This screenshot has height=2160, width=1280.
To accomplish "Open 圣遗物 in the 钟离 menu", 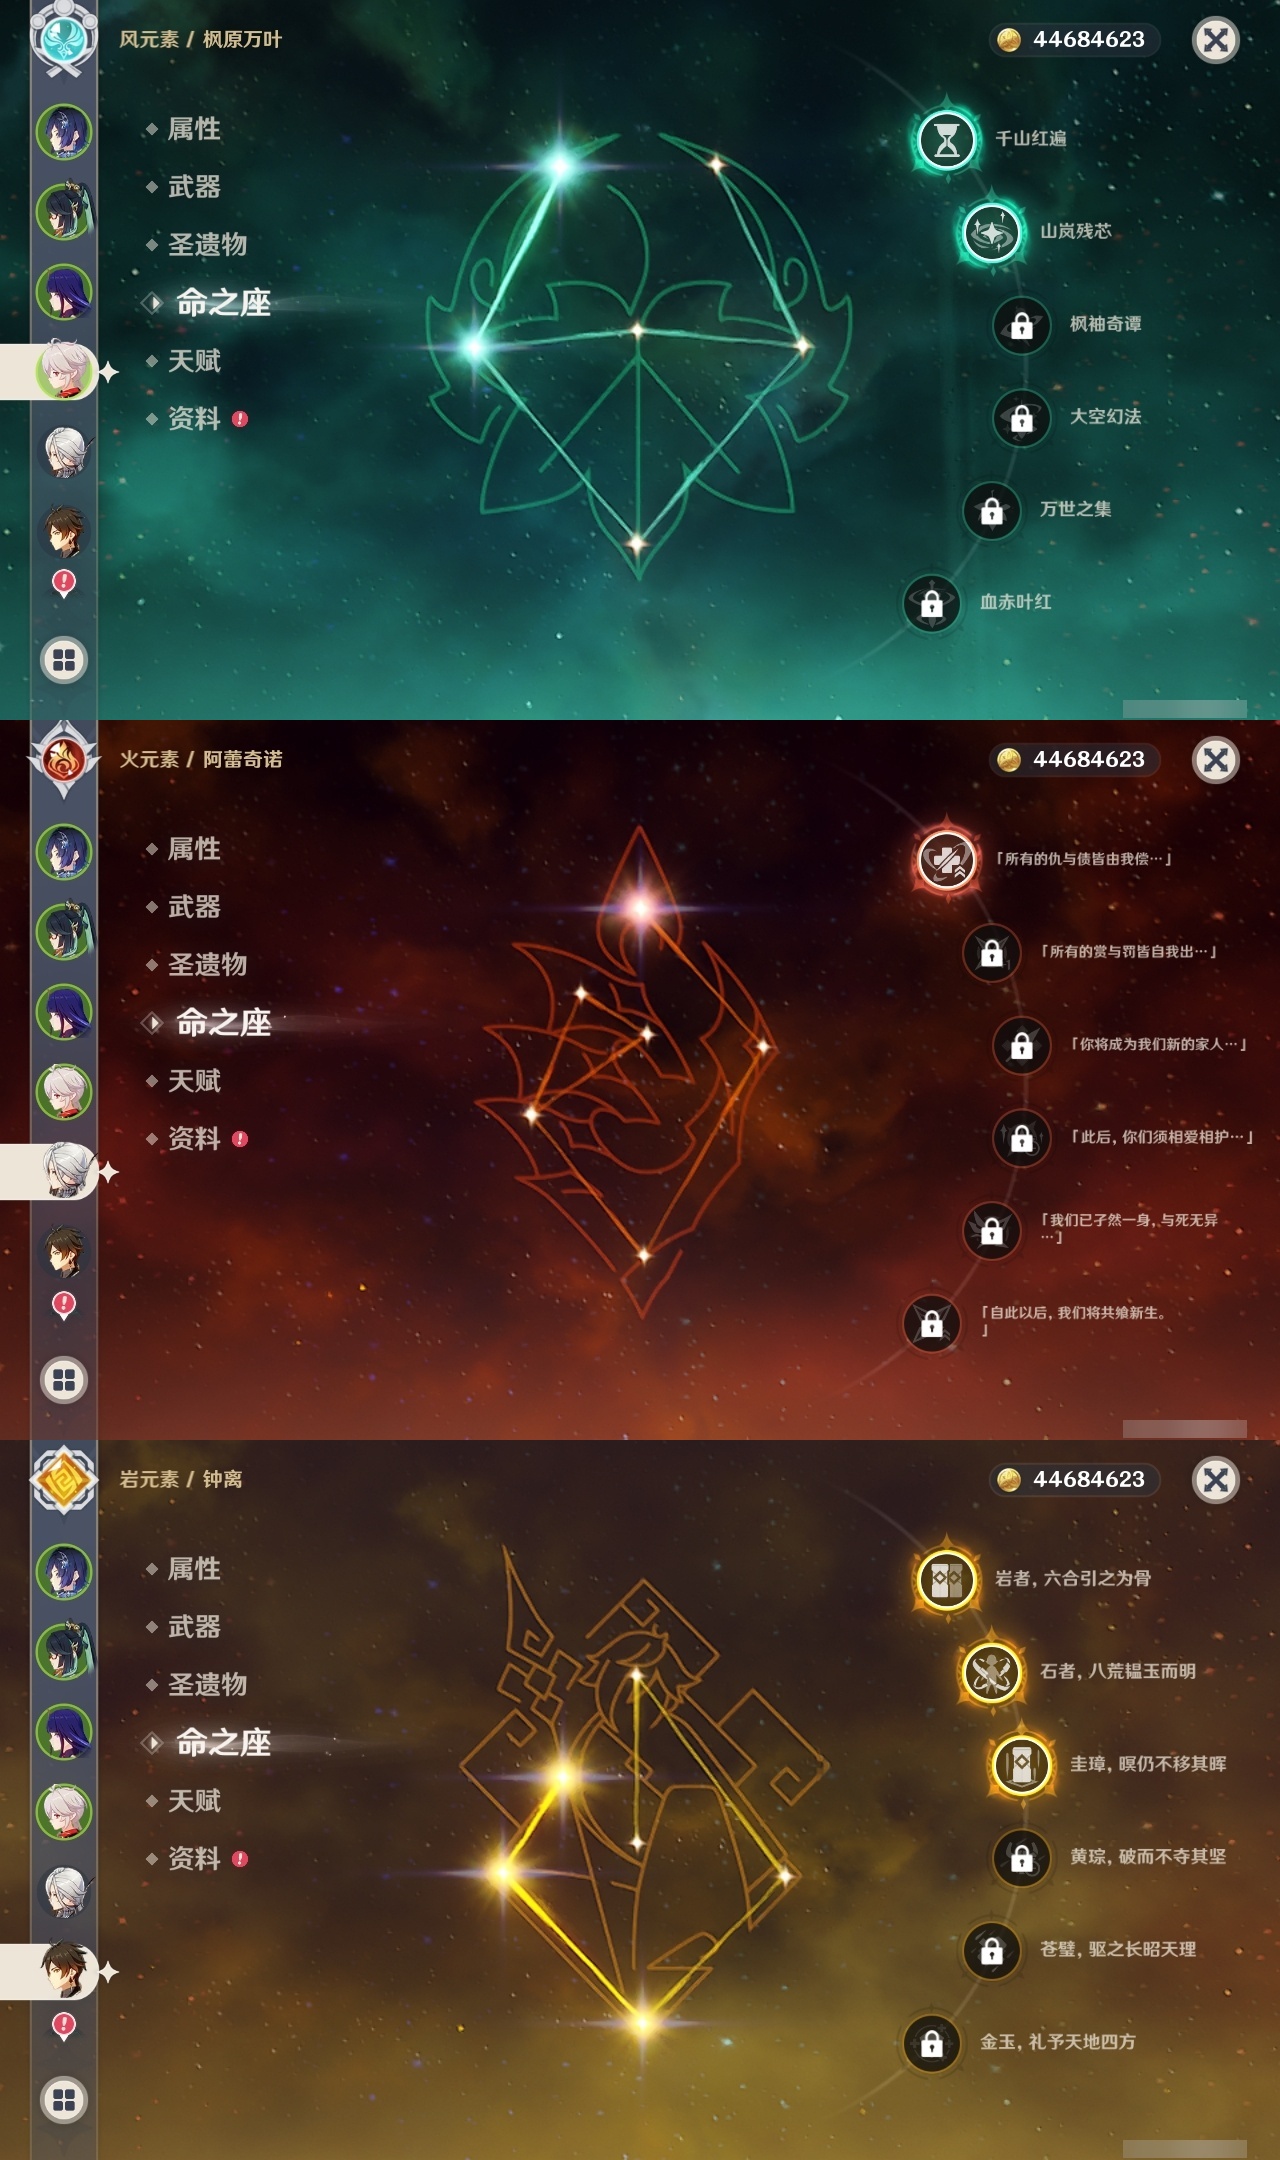I will [207, 1685].
